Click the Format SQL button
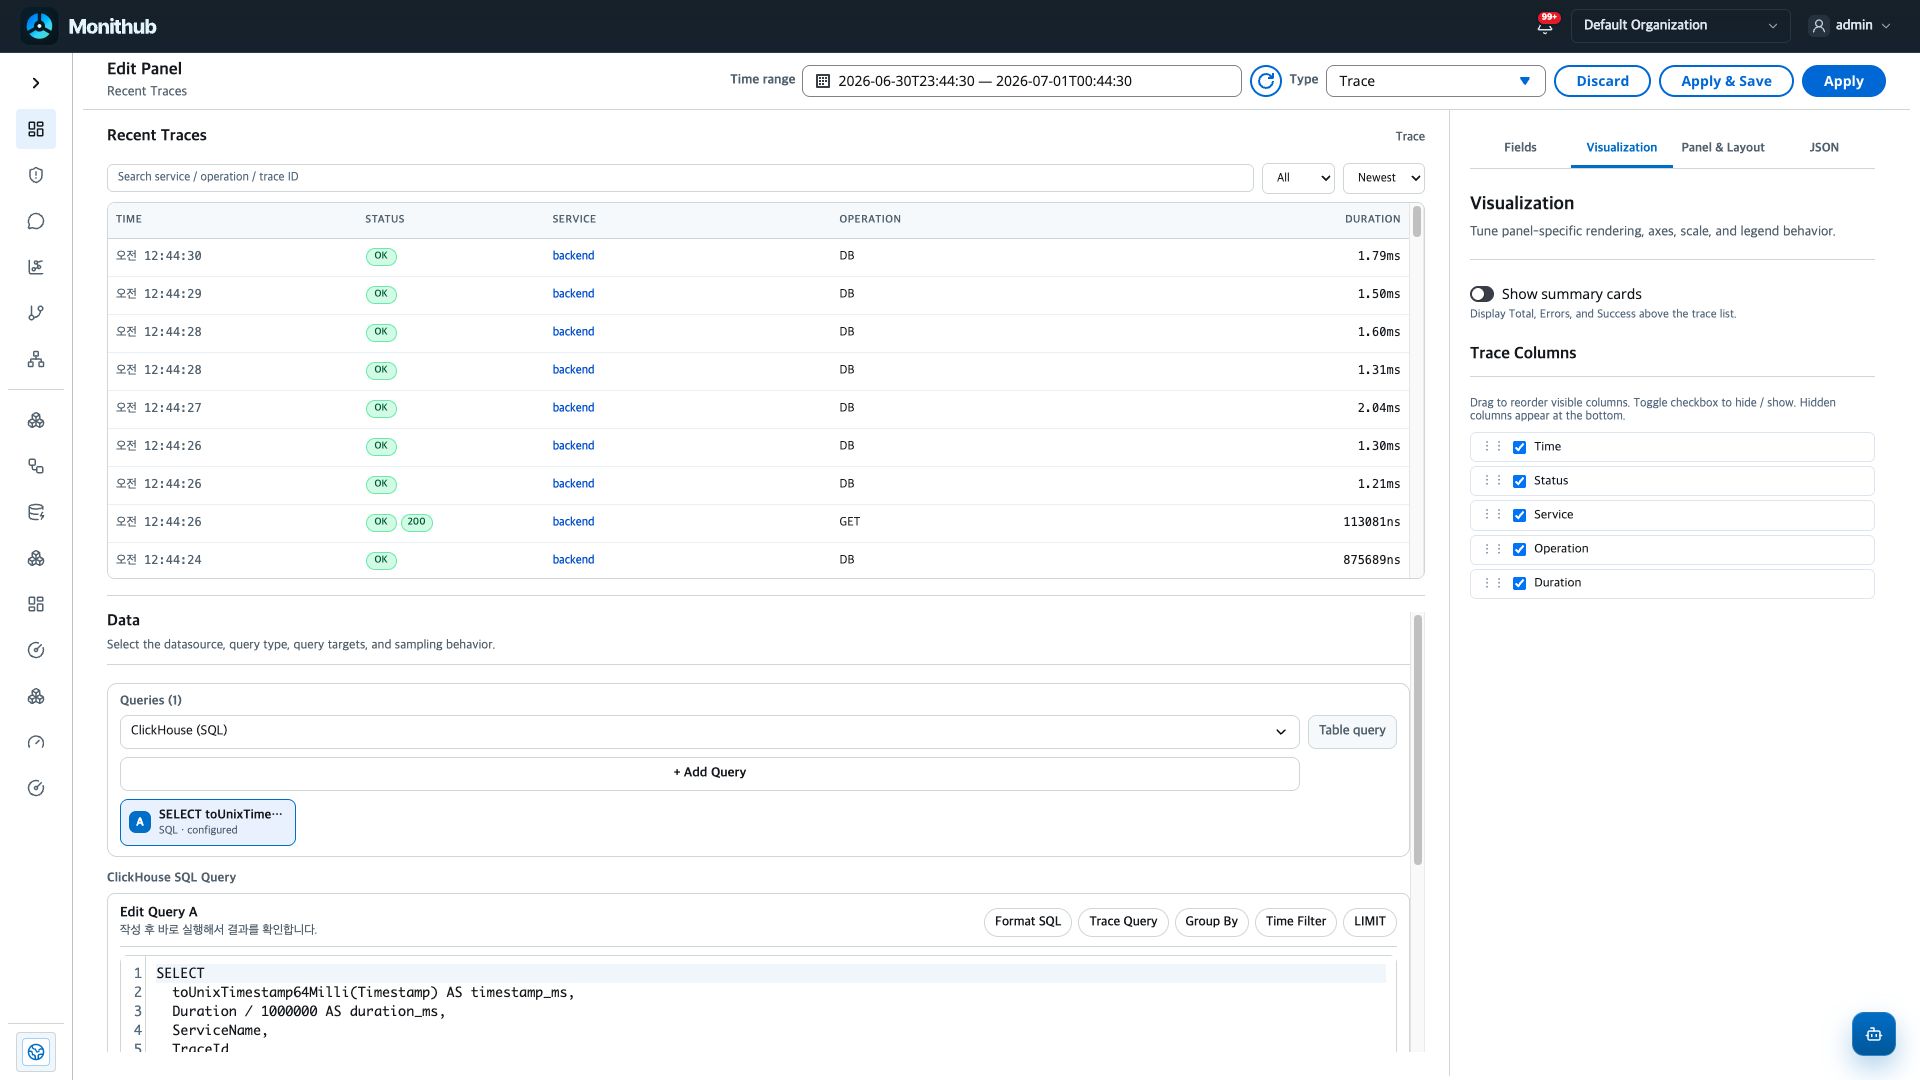 point(1027,922)
